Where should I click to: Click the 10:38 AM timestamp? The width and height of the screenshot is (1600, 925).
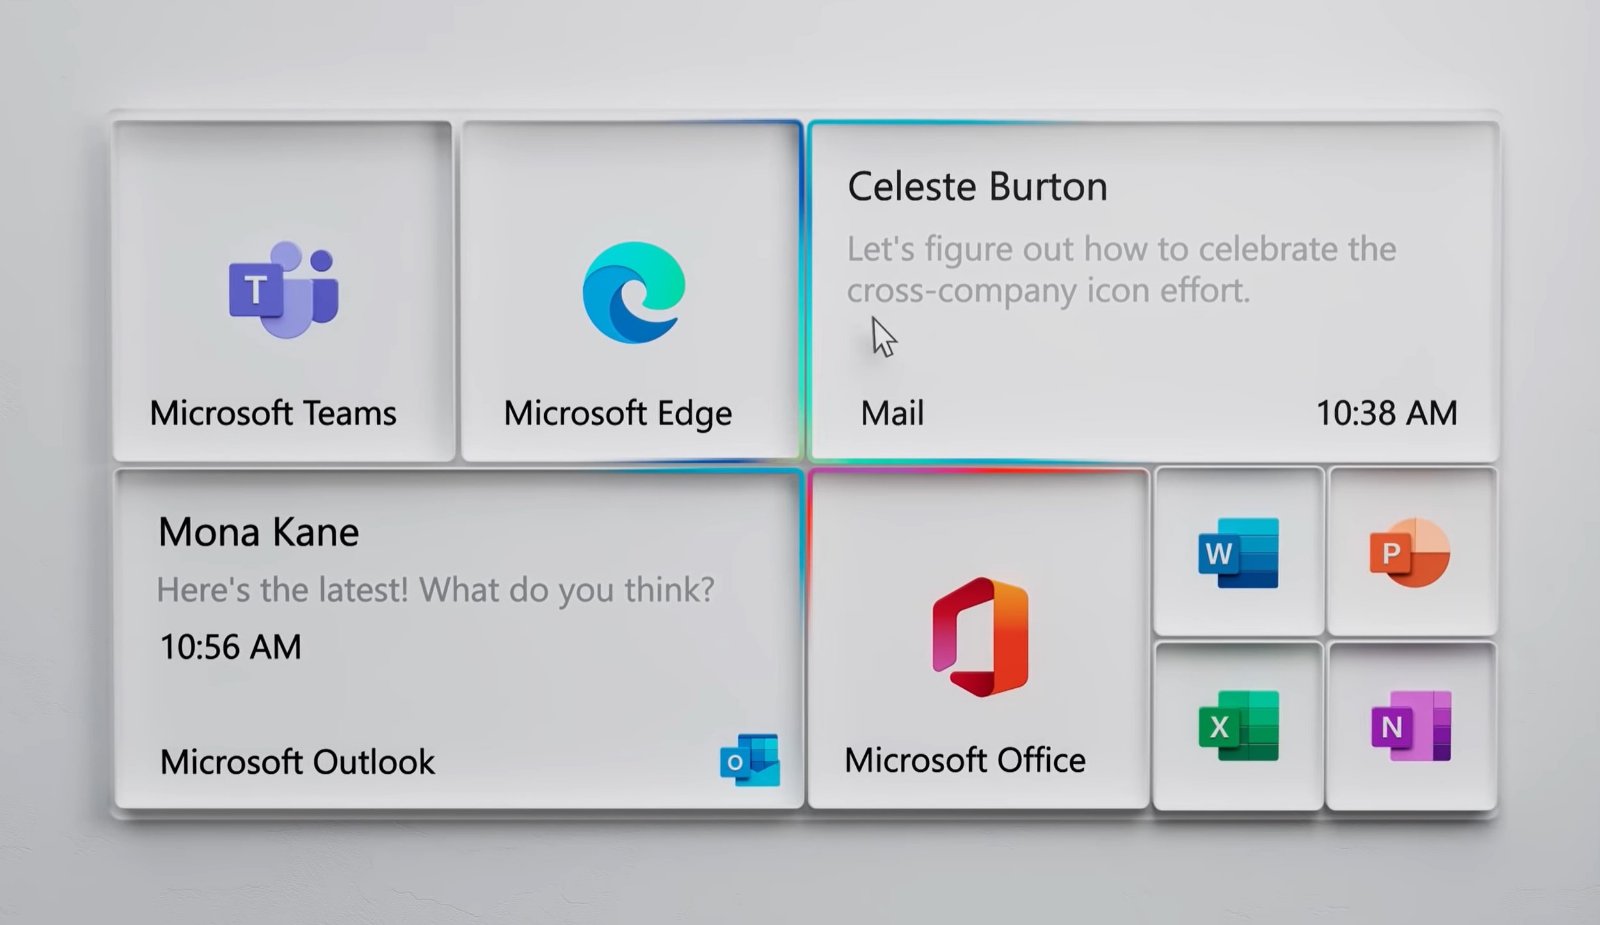coord(1386,413)
